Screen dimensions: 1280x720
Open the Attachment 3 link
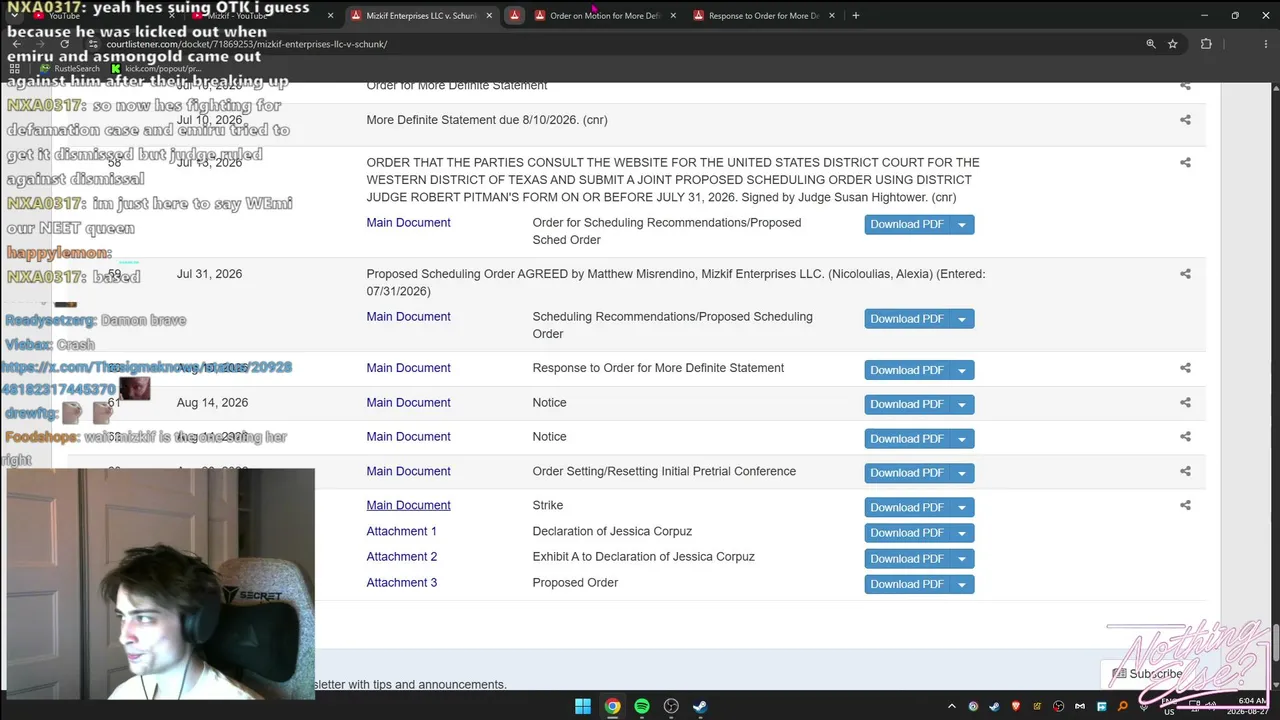click(x=401, y=583)
